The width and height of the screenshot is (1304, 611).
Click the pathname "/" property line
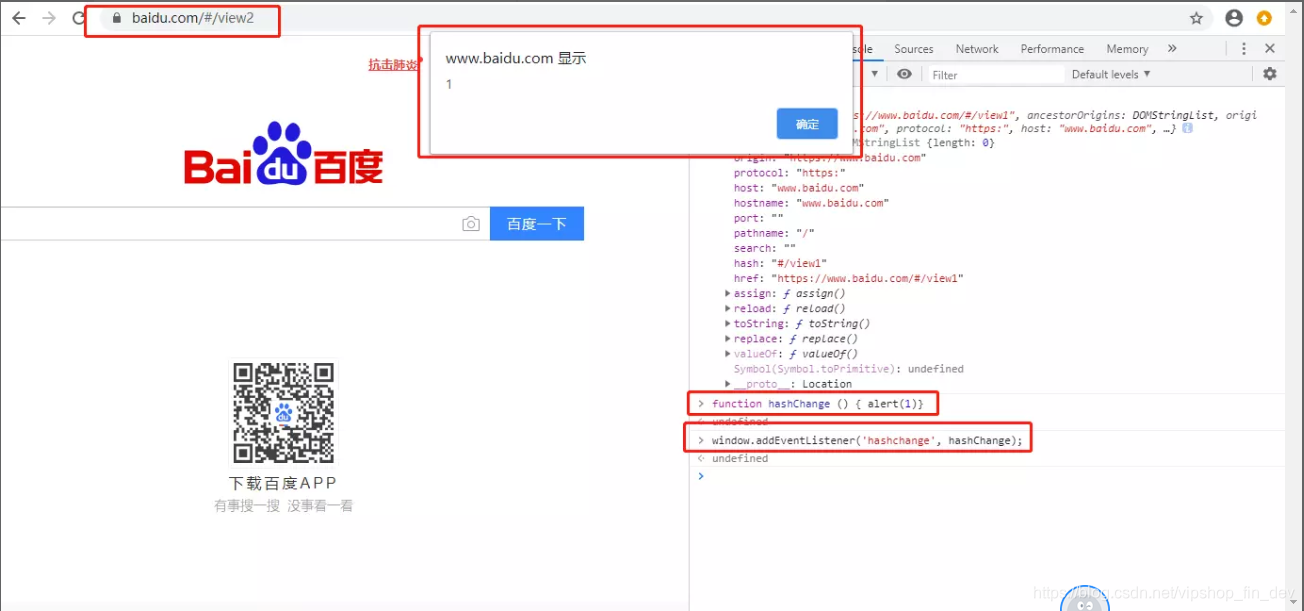(774, 233)
